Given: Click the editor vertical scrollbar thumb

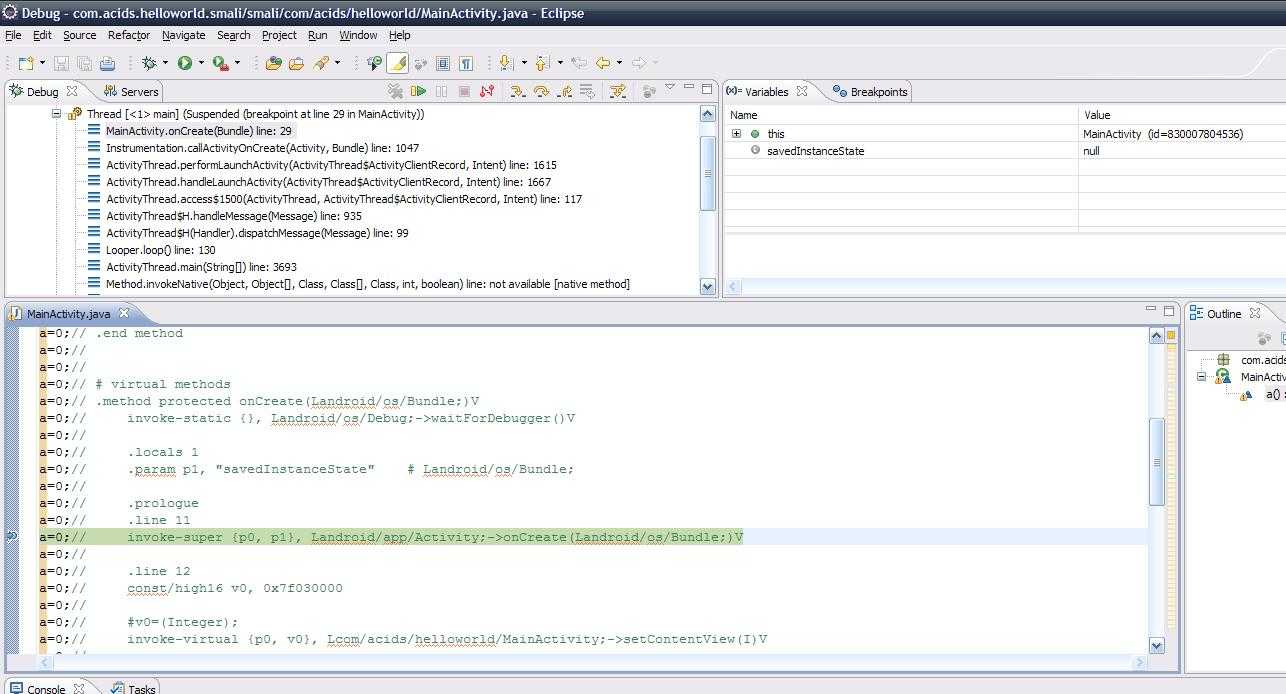Looking at the screenshot, I should point(1156,461).
